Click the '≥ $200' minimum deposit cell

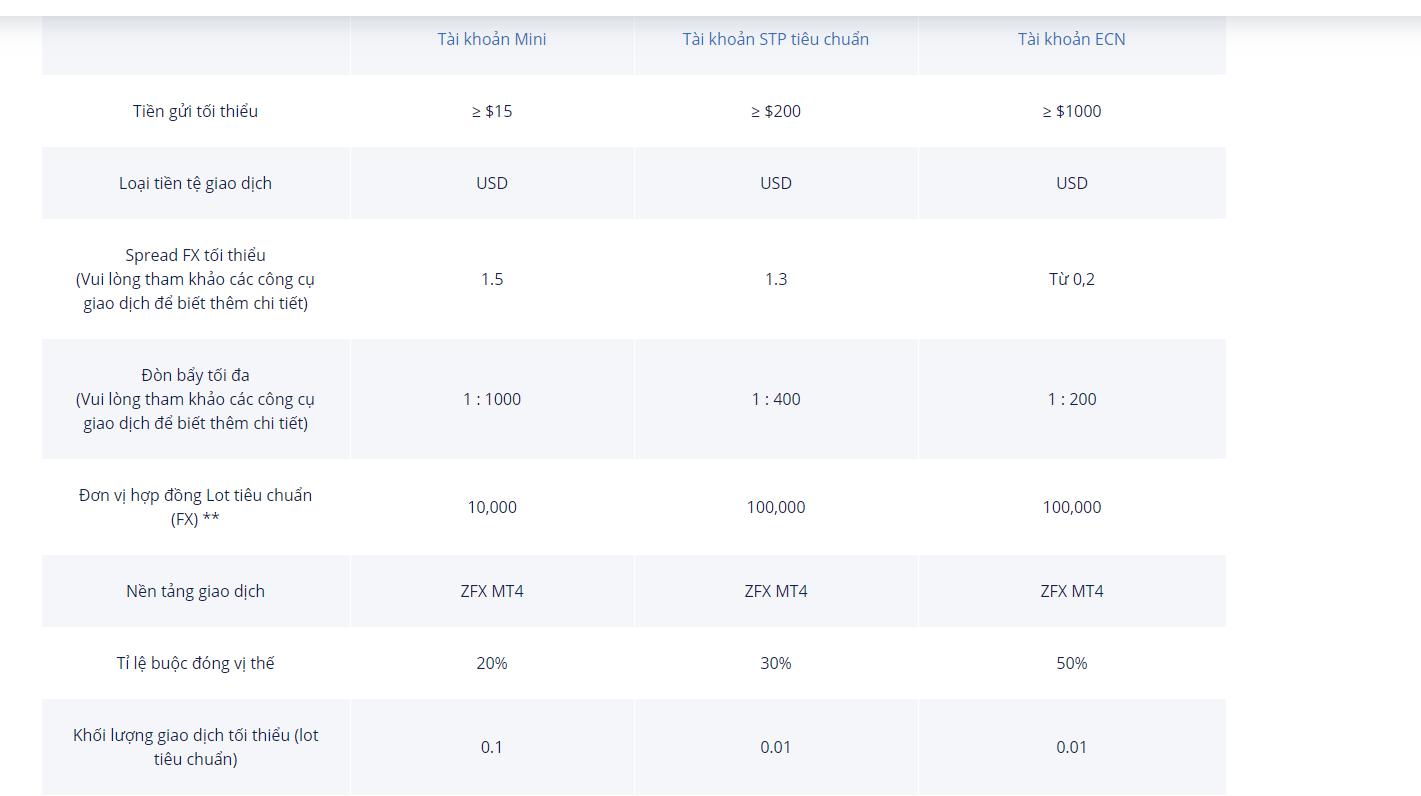pos(776,111)
